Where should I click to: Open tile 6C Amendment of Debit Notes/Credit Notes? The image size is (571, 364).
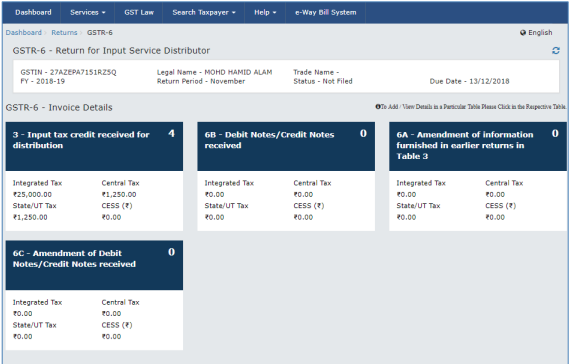[x=94, y=265]
